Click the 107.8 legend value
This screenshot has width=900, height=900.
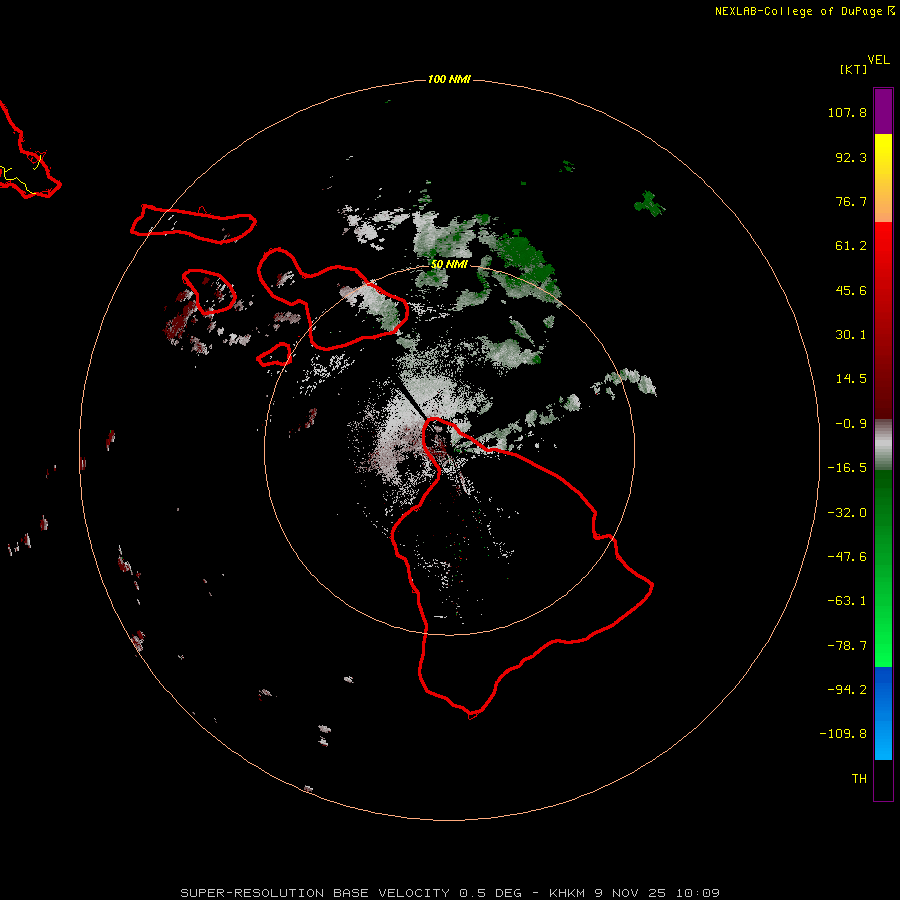pos(847,112)
